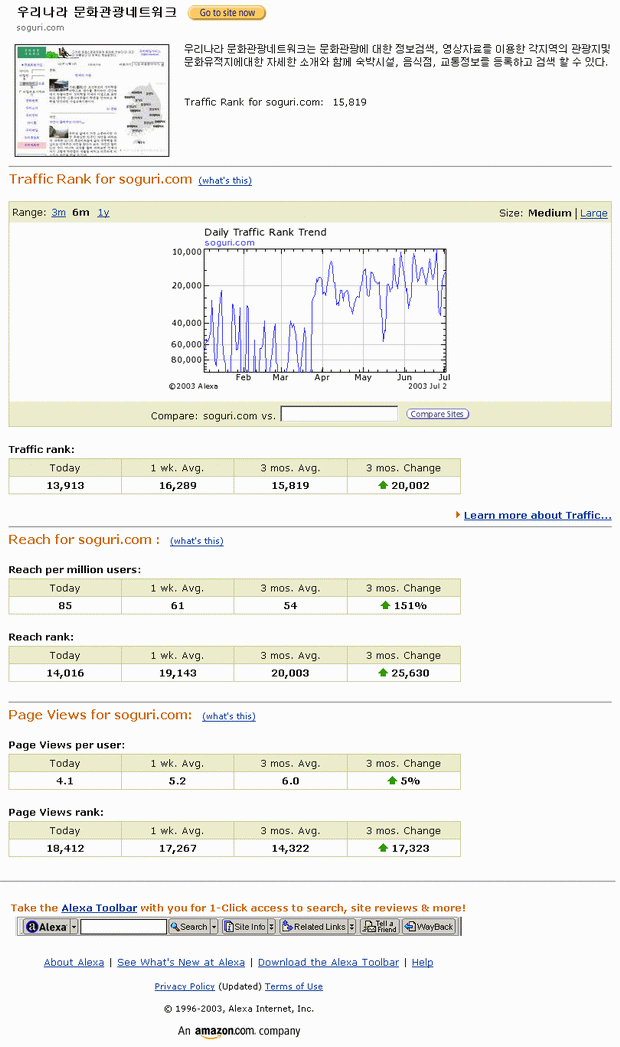Click the Traffic rank 1 wk. Avg. value 16,289
Viewport: 620px width, 1047px height.
pos(178,485)
